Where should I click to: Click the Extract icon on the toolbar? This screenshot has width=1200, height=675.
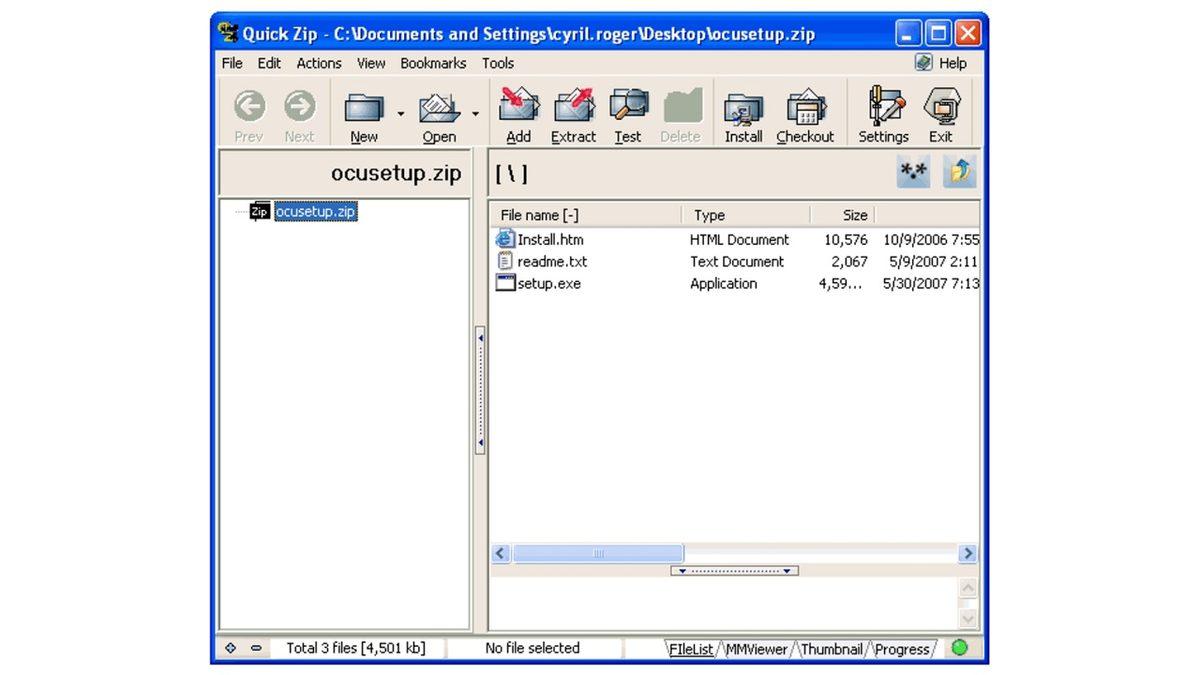(573, 110)
